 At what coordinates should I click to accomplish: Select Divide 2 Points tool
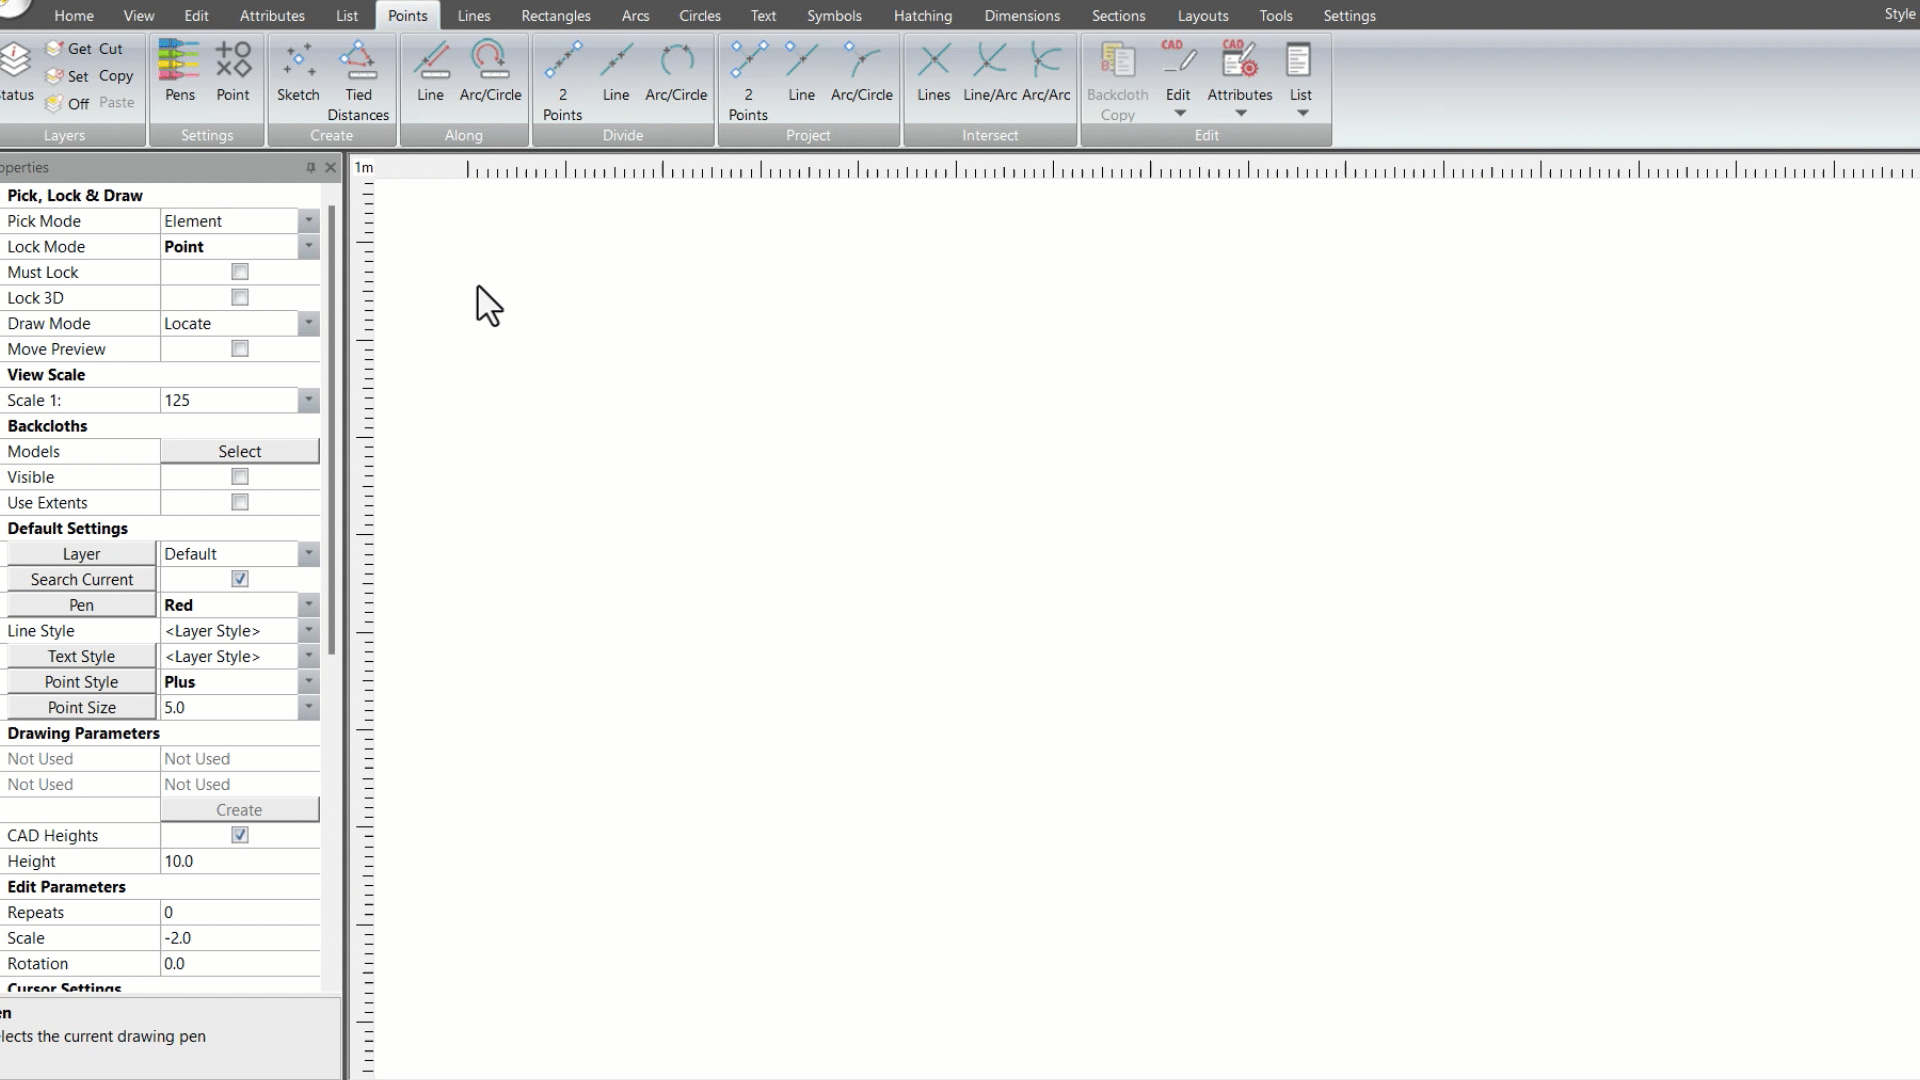tap(562, 81)
